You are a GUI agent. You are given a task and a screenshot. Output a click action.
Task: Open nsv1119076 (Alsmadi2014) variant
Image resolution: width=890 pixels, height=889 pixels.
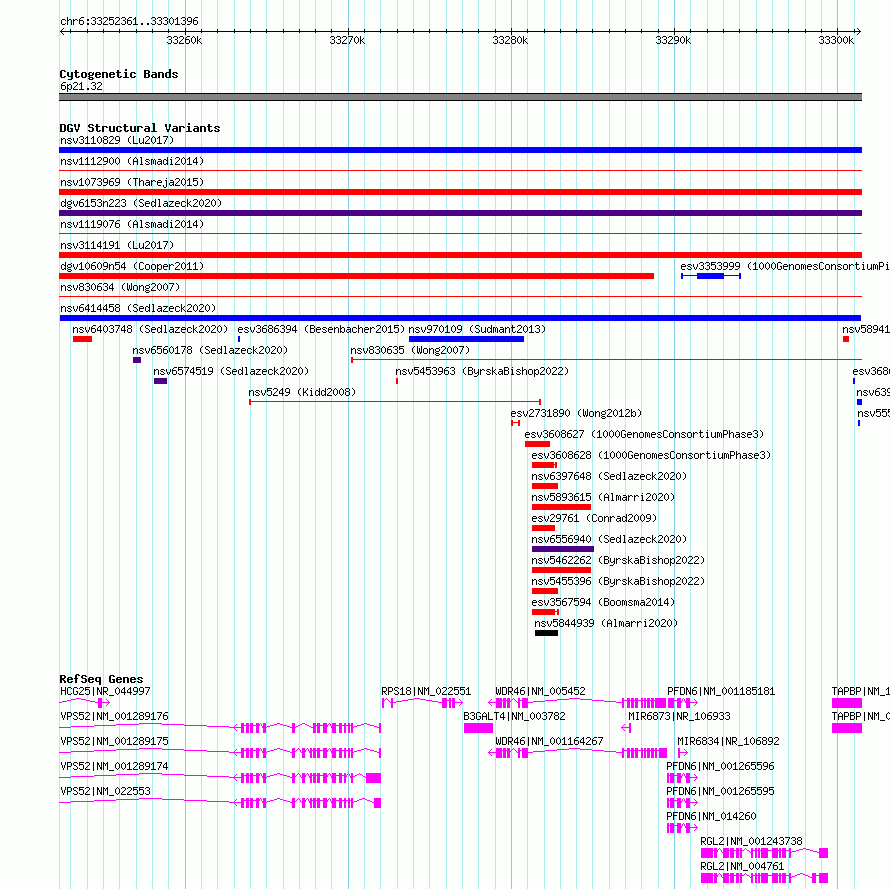(460, 233)
